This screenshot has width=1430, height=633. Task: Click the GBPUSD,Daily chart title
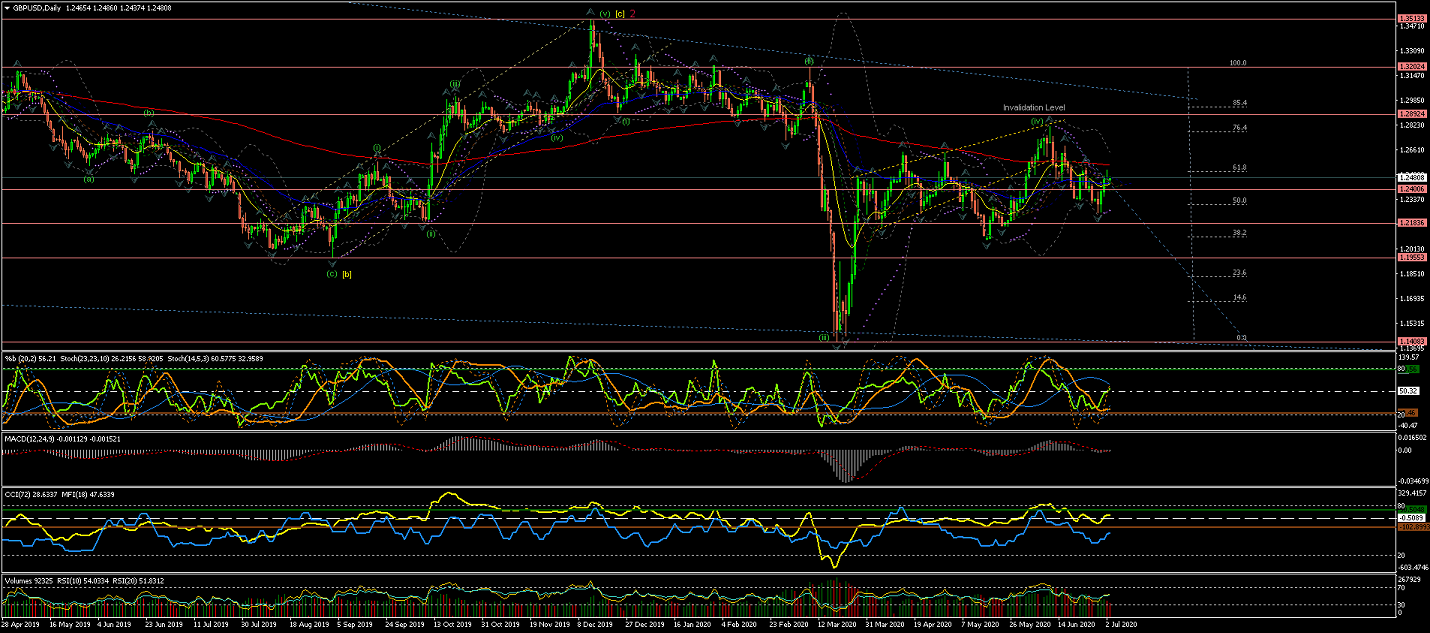(x=43, y=7)
